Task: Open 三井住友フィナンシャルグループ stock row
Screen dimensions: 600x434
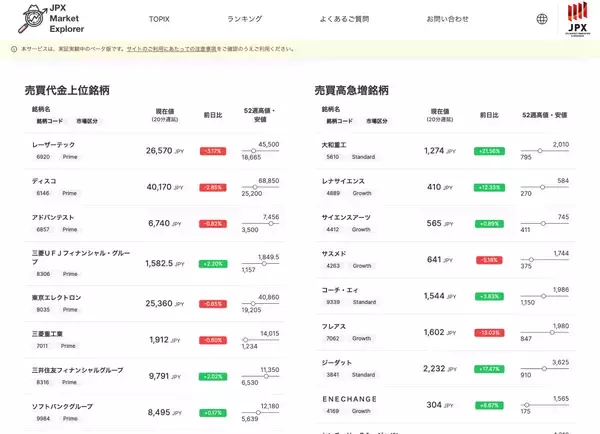Action: point(154,376)
